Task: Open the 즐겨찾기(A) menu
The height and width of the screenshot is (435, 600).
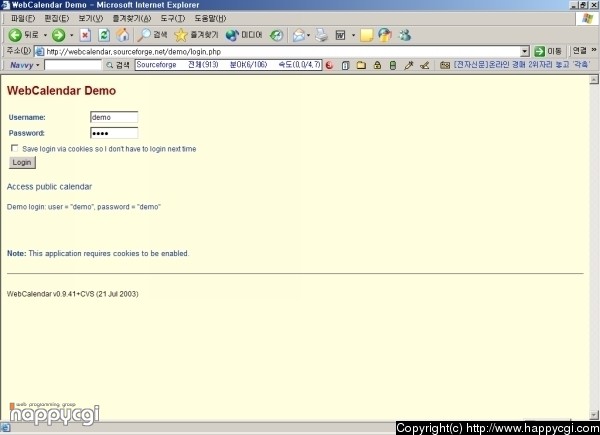Action: (132, 18)
